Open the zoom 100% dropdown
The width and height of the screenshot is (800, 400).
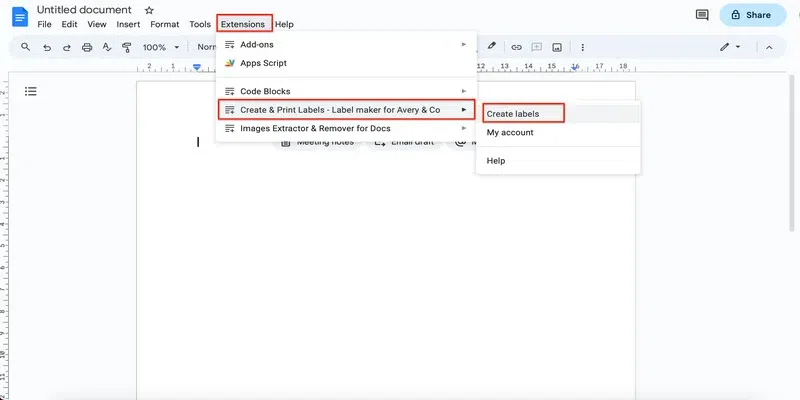coord(161,47)
